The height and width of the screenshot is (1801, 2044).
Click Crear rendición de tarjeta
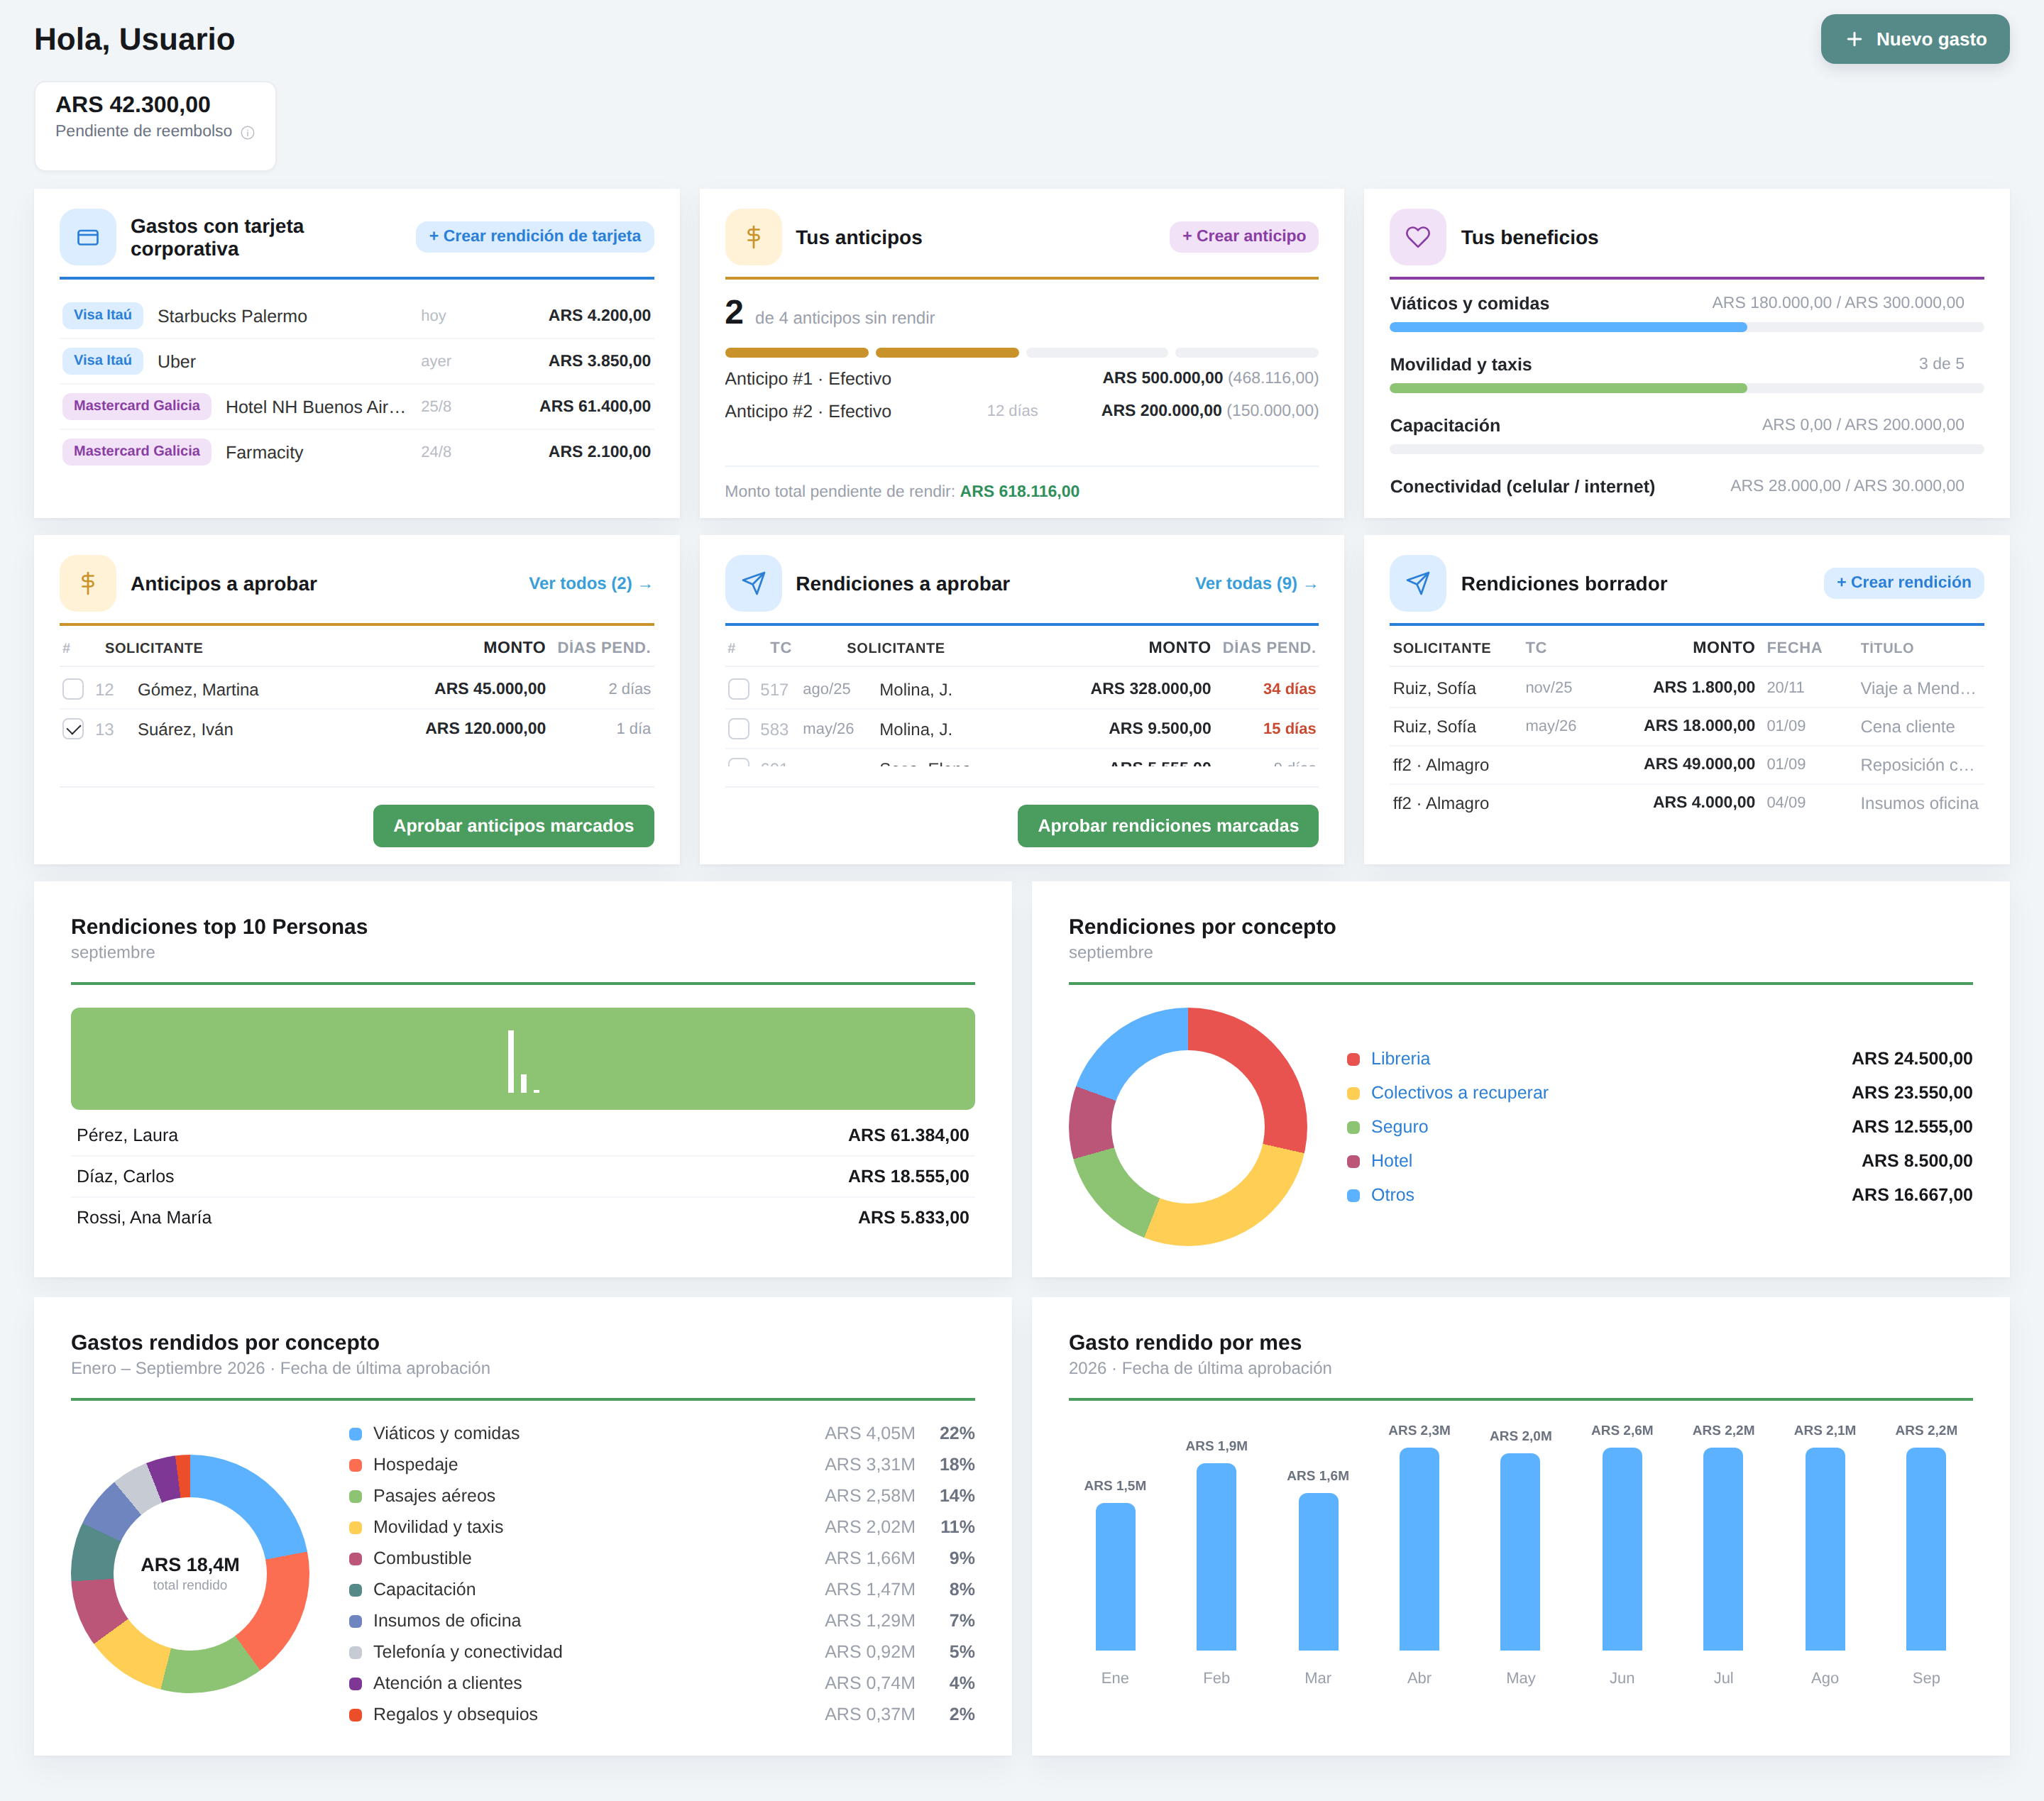[x=535, y=236]
